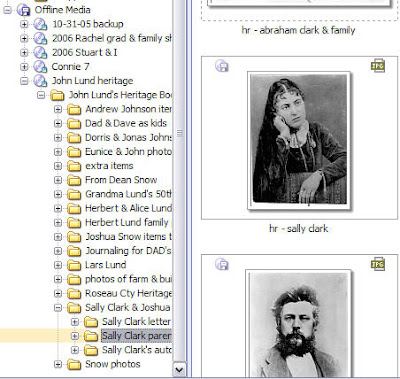Click the Lars Lund folder icon
The width and height of the screenshot is (400, 379).
pyautogui.click(x=74, y=265)
